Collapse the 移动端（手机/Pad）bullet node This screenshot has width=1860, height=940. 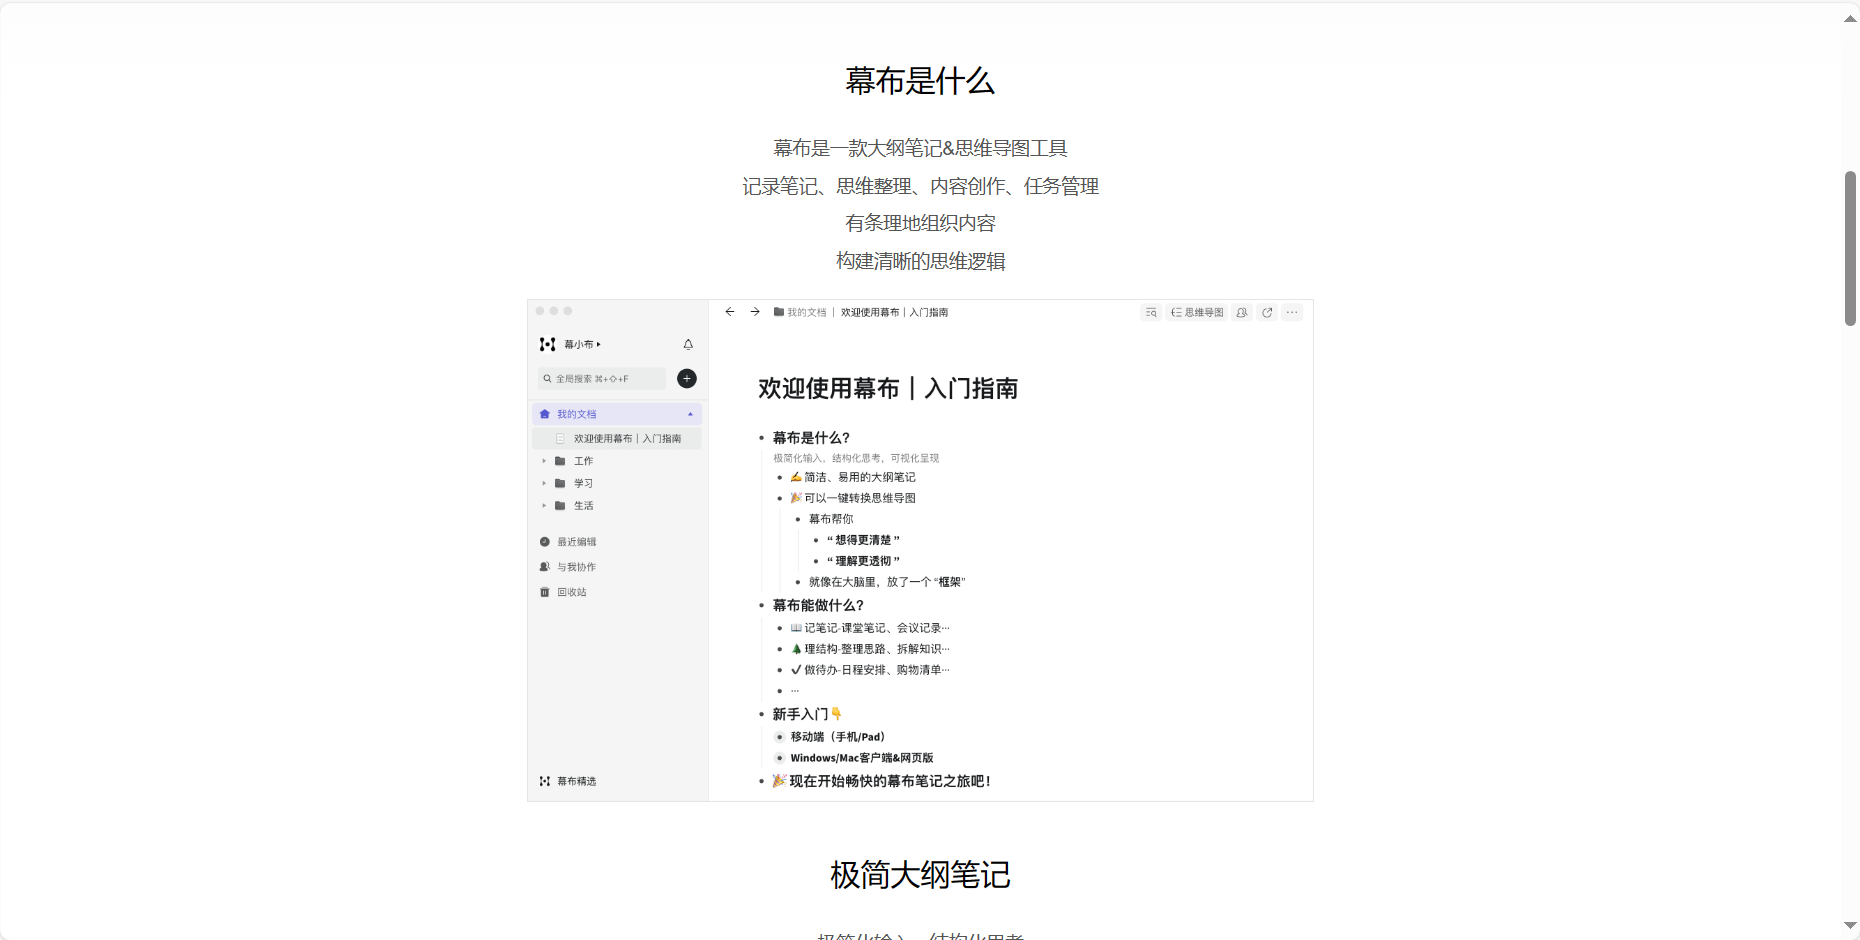(x=780, y=737)
